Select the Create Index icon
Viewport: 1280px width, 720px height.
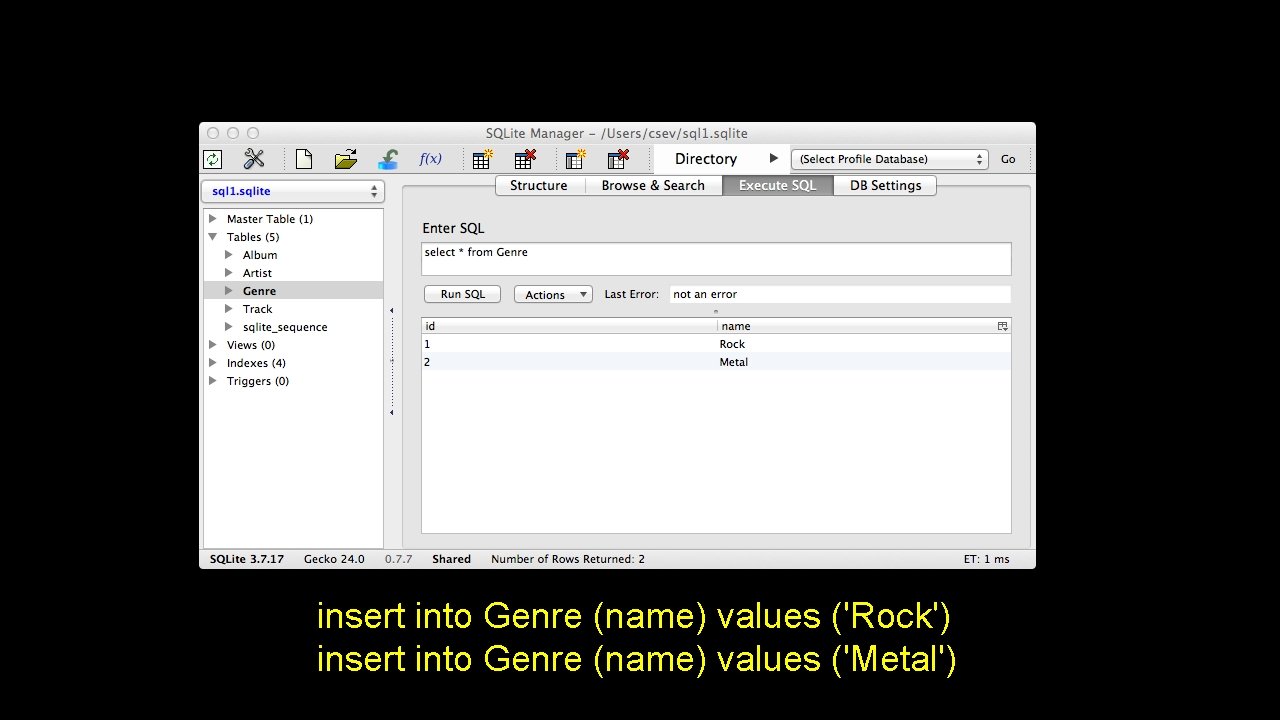click(574, 158)
